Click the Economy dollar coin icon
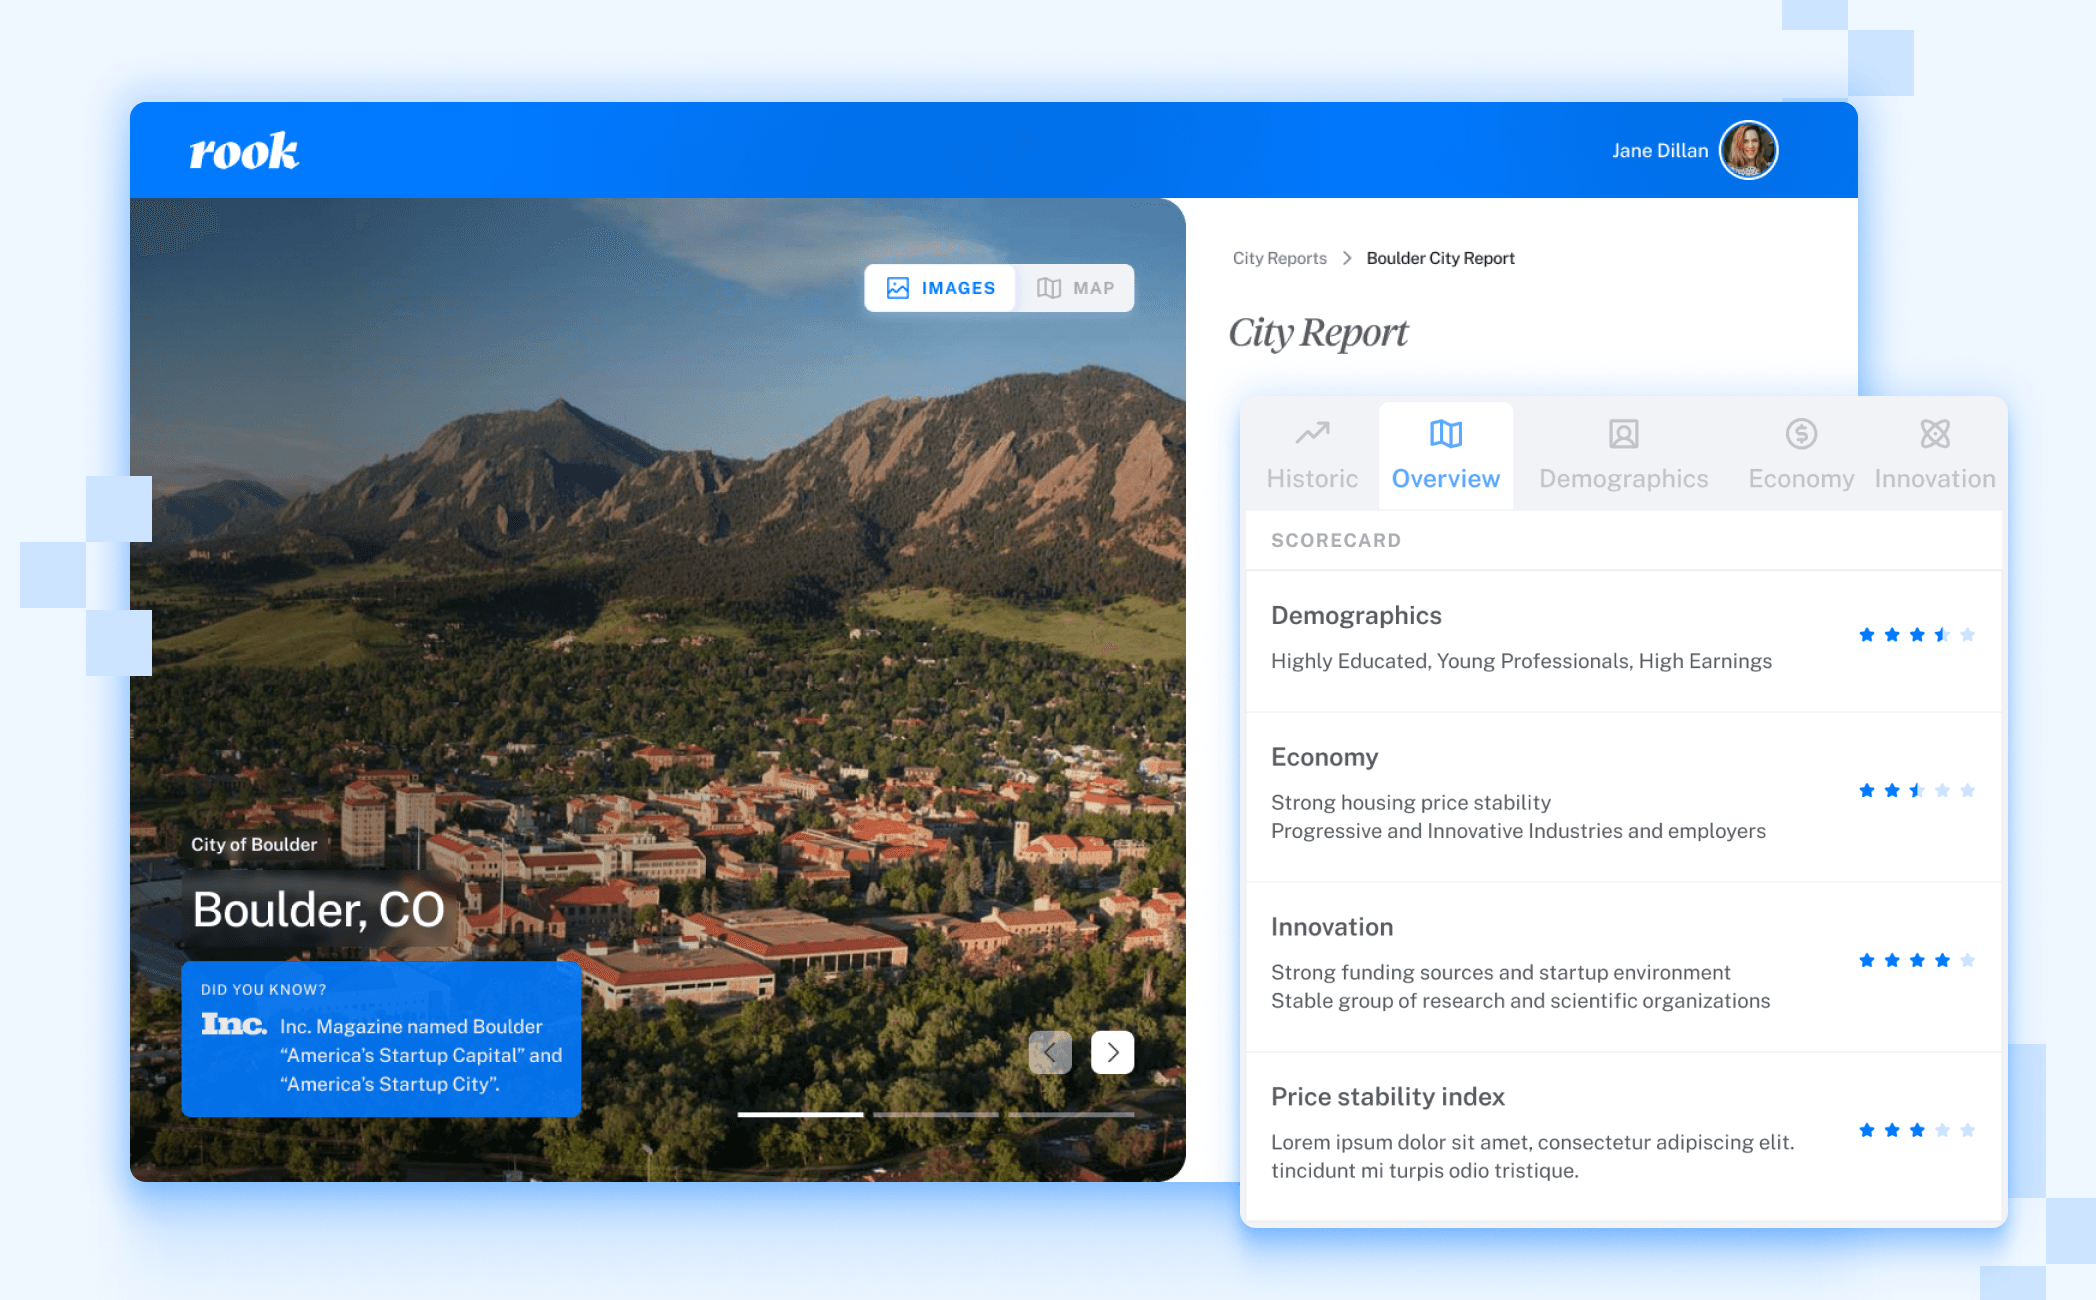The height and width of the screenshot is (1300, 2096). [x=1800, y=434]
